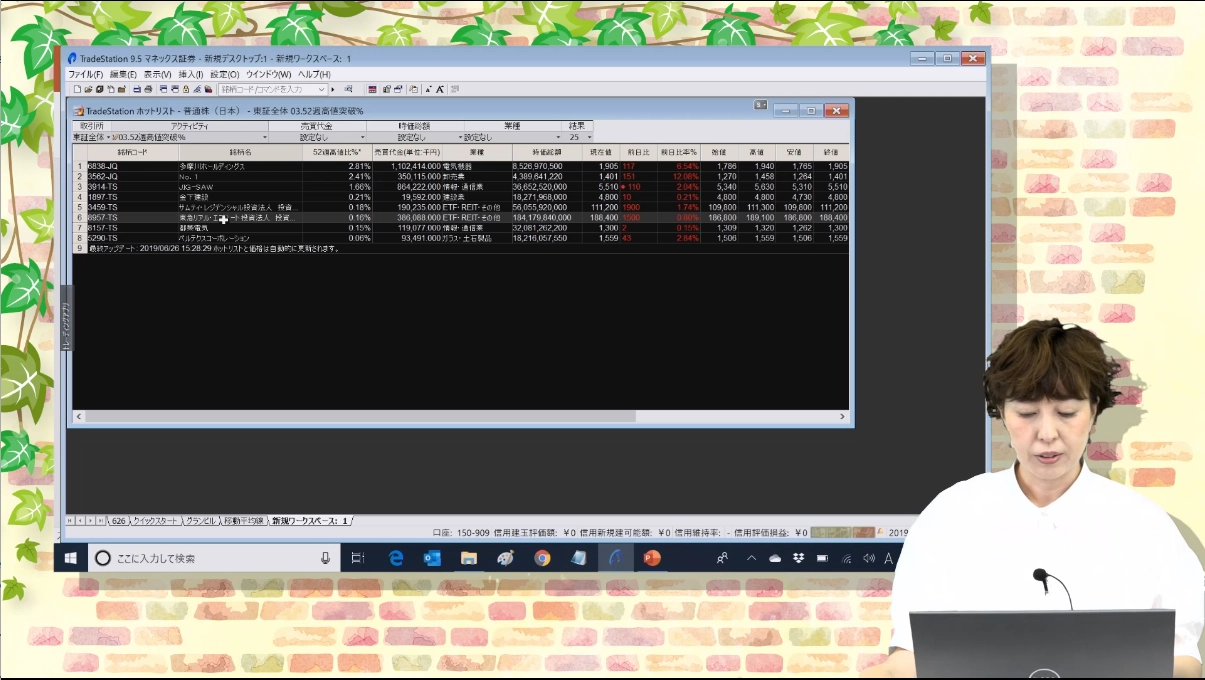Click the TradeStation taskbar icon
The height and width of the screenshot is (680, 1205).
click(x=616, y=558)
